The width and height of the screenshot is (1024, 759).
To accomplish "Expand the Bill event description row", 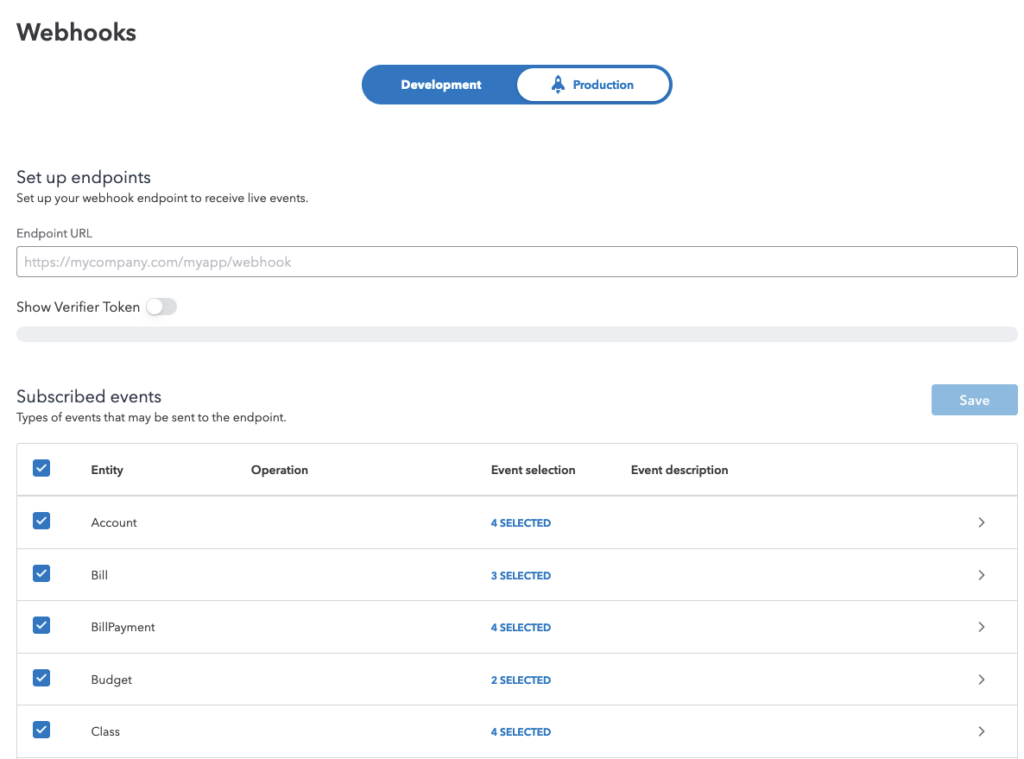I will pyautogui.click(x=981, y=575).
